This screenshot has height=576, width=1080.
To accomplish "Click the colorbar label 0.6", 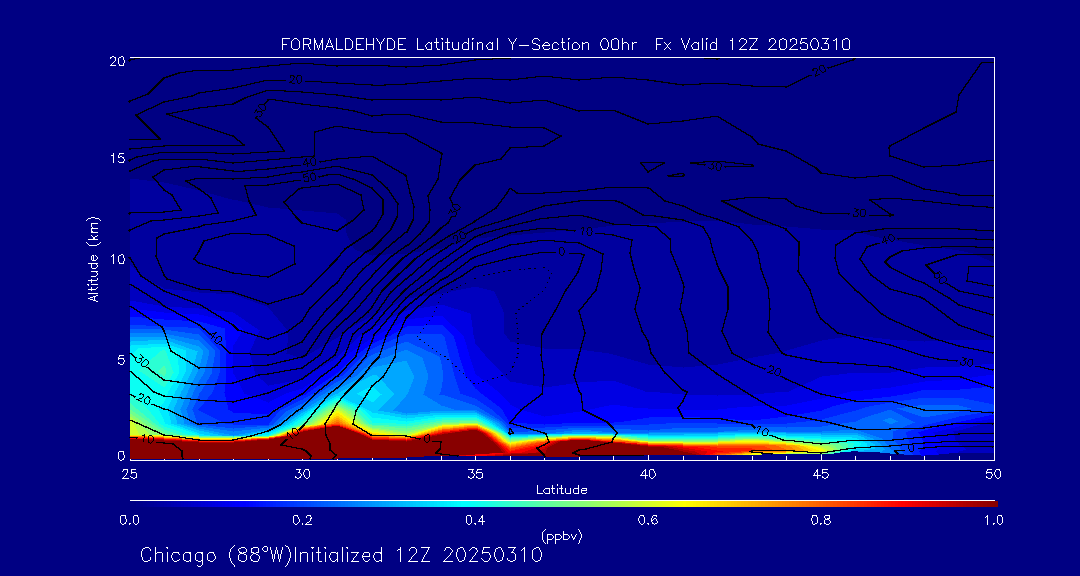I will pyautogui.click(x=648, y=520).
